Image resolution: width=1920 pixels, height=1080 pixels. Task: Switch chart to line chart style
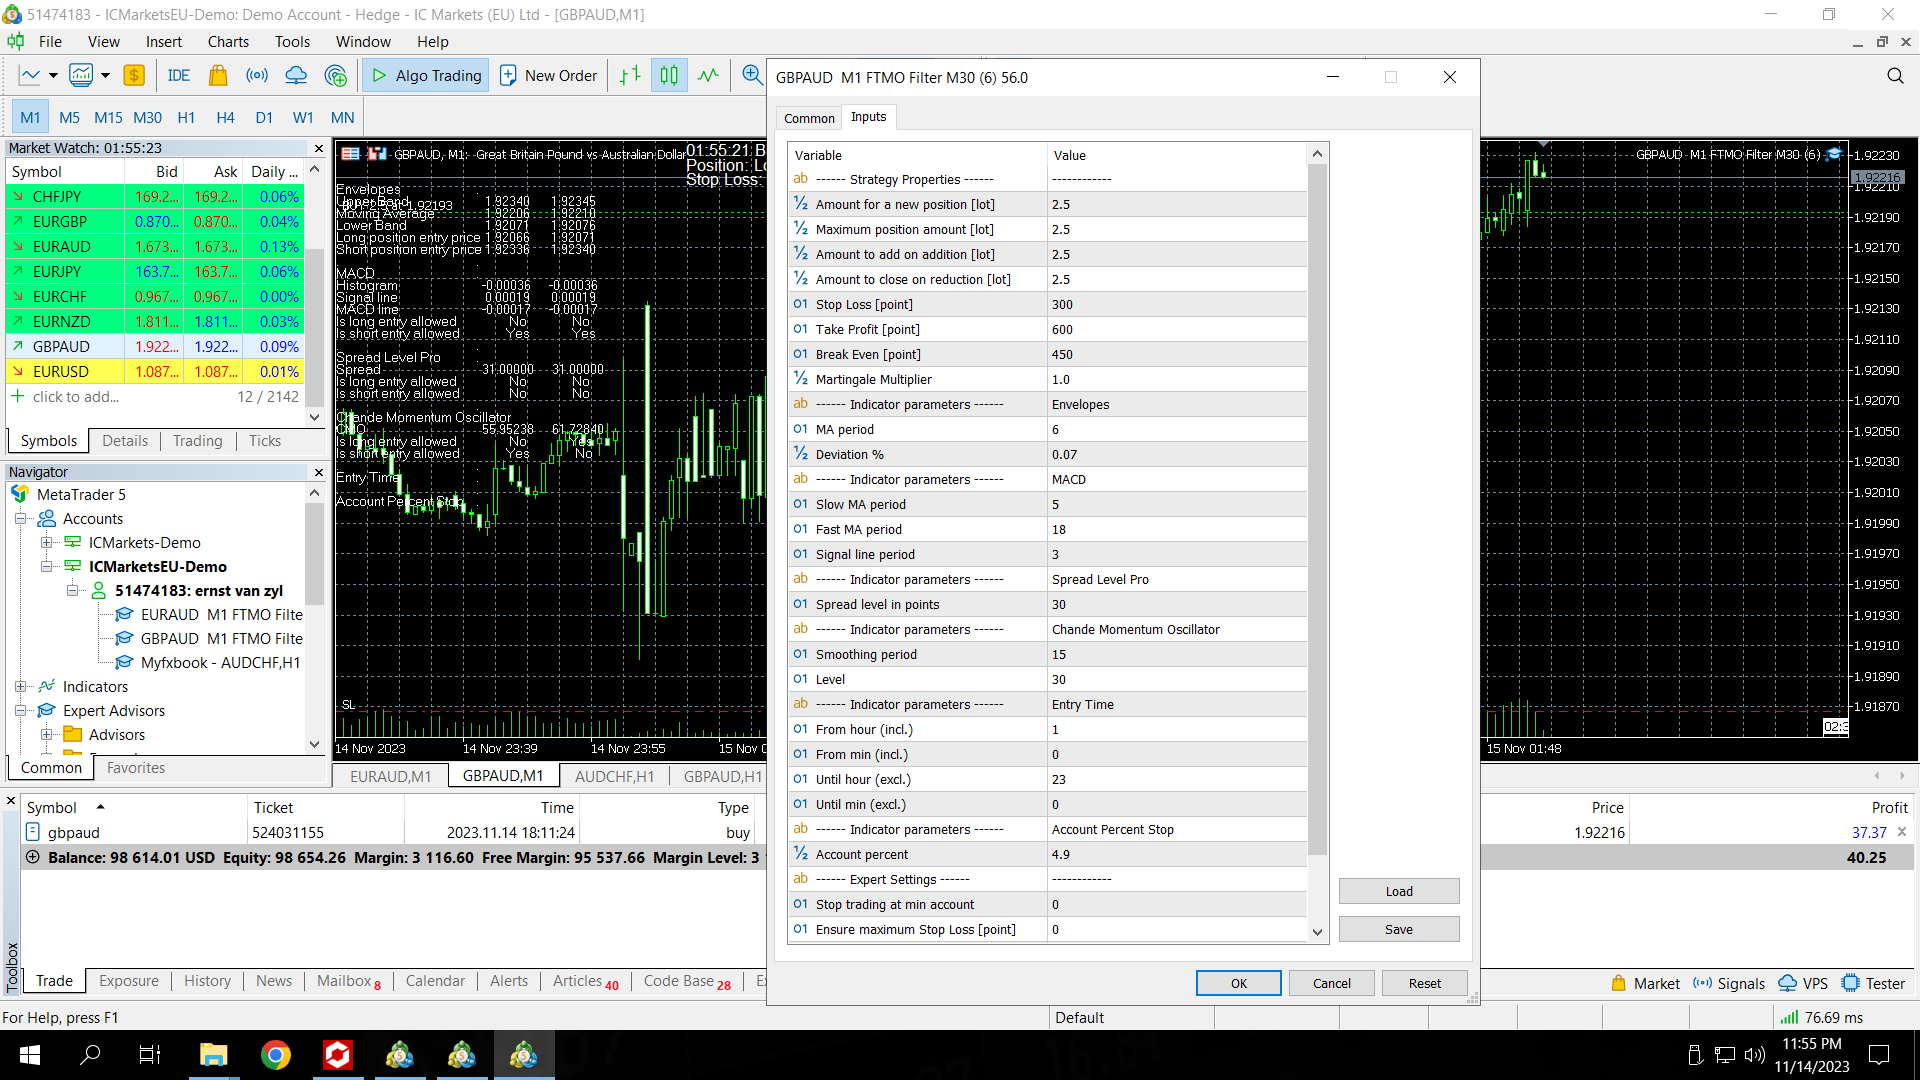708,75
